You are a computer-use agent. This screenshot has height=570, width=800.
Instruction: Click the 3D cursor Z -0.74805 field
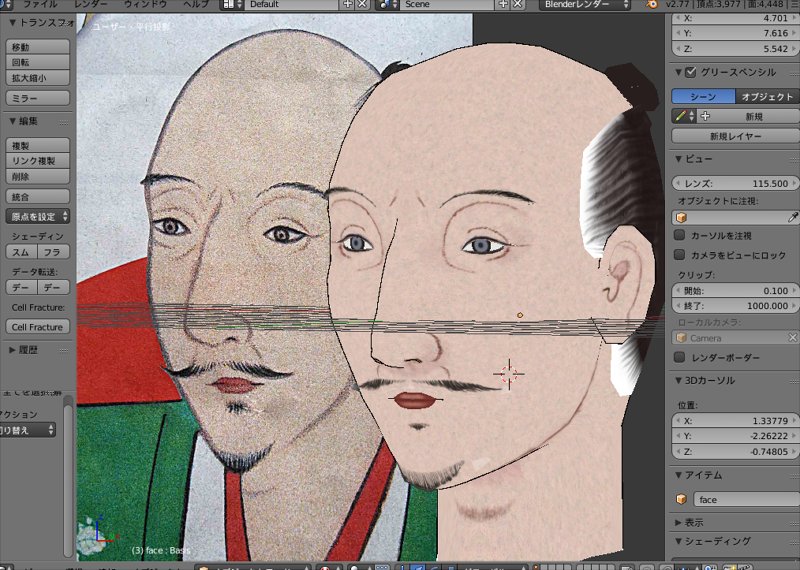point(735,452)
